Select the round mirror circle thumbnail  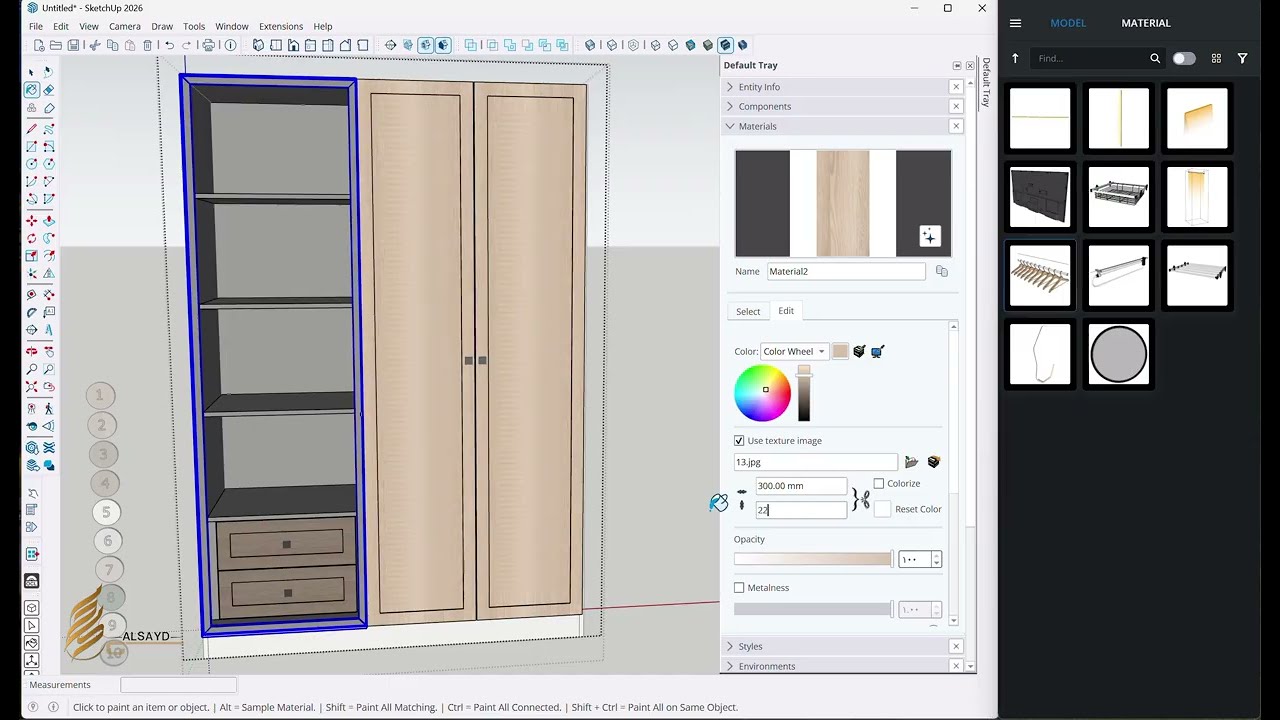1118,354
